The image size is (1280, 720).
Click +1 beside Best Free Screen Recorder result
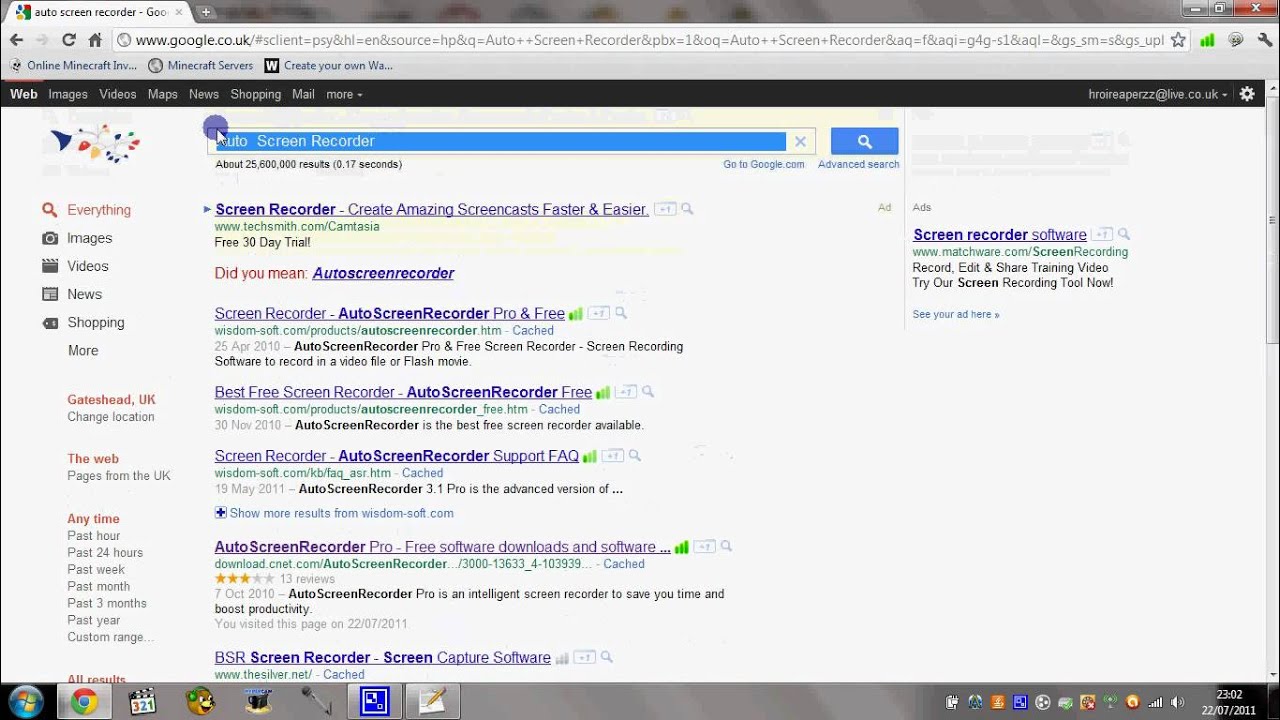pyautogui.click(x=625, y=392)
